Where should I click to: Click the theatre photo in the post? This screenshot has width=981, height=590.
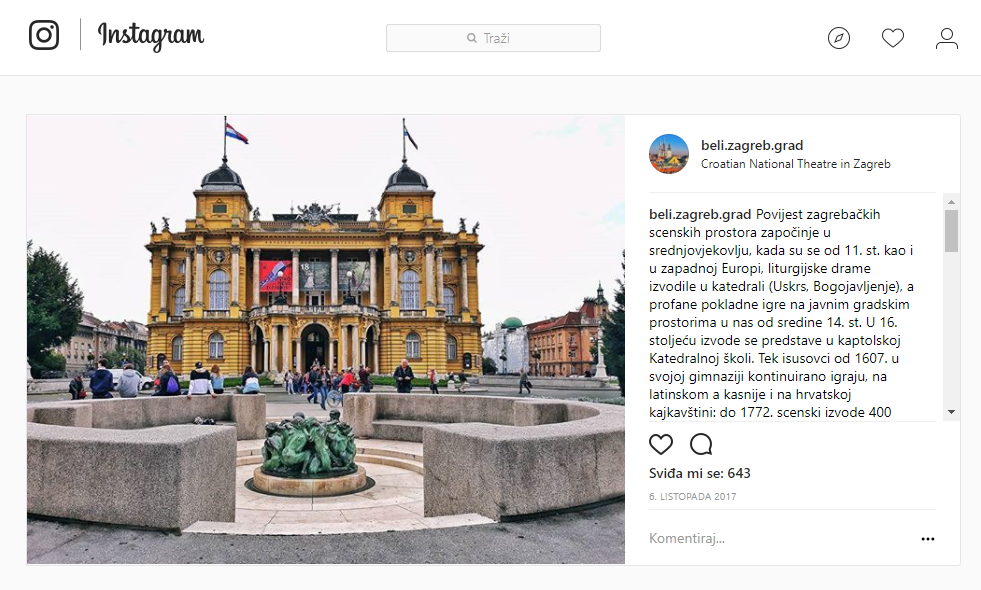click(x=326, y=340)
